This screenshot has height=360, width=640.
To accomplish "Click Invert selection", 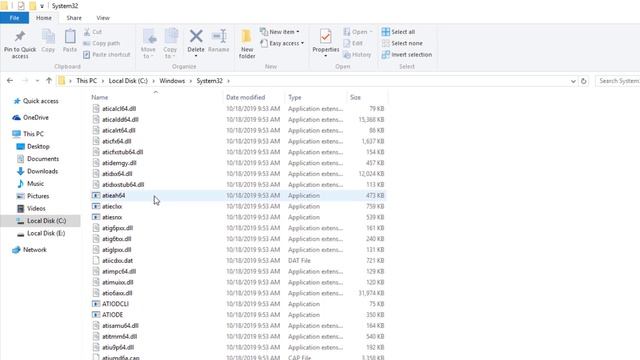I will click(407, 55).
